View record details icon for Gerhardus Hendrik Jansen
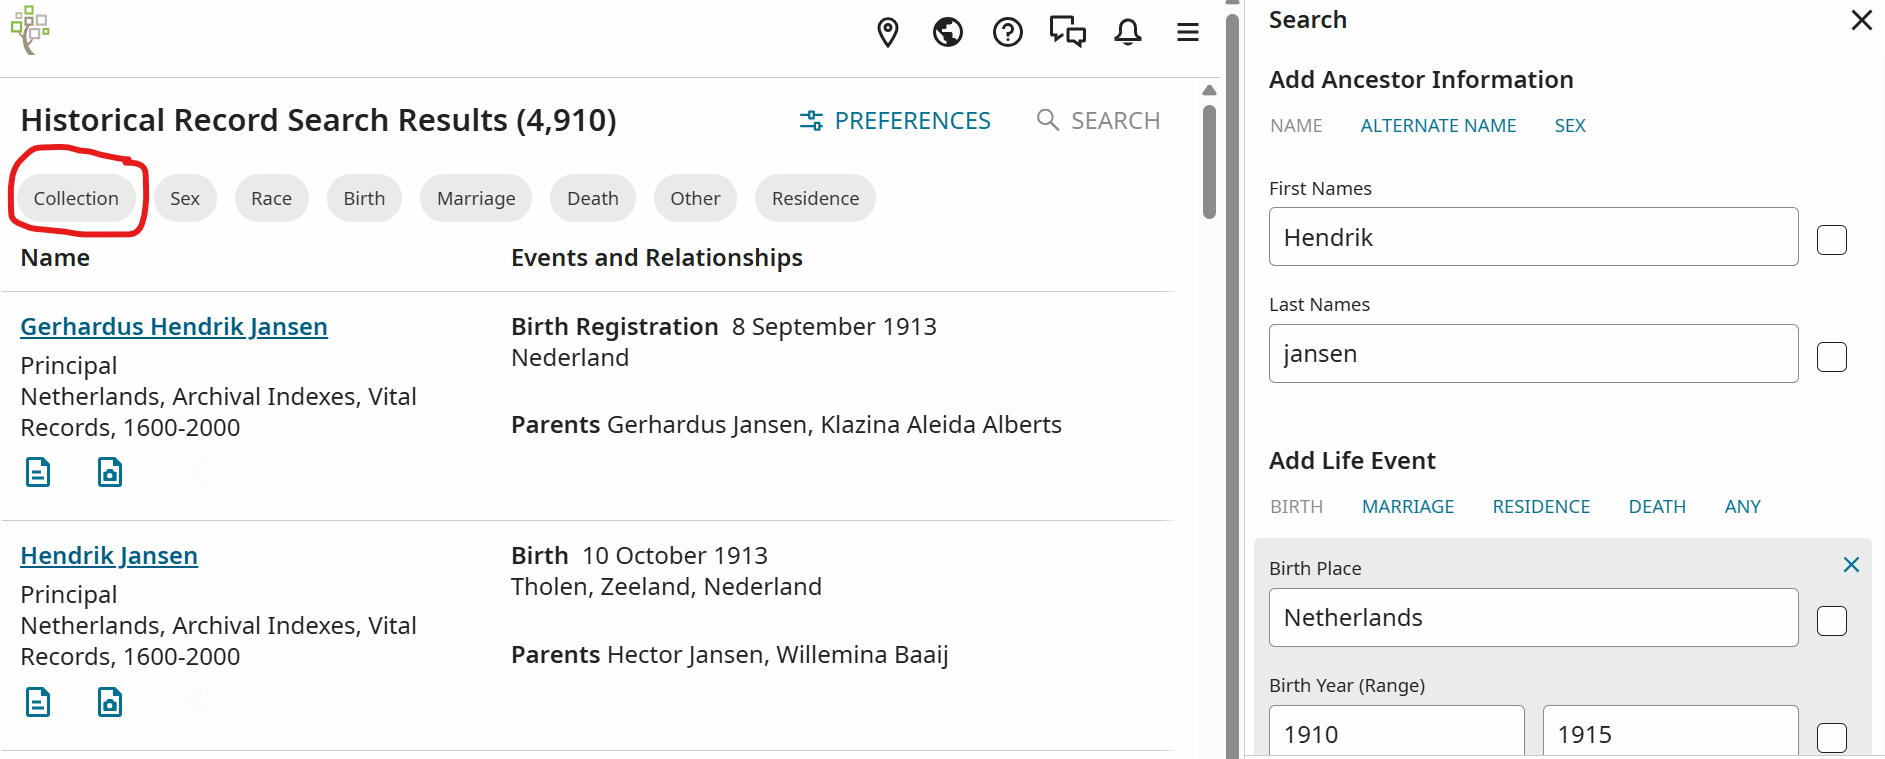Viewport: 1885px width, 759px height. (38, 472)
